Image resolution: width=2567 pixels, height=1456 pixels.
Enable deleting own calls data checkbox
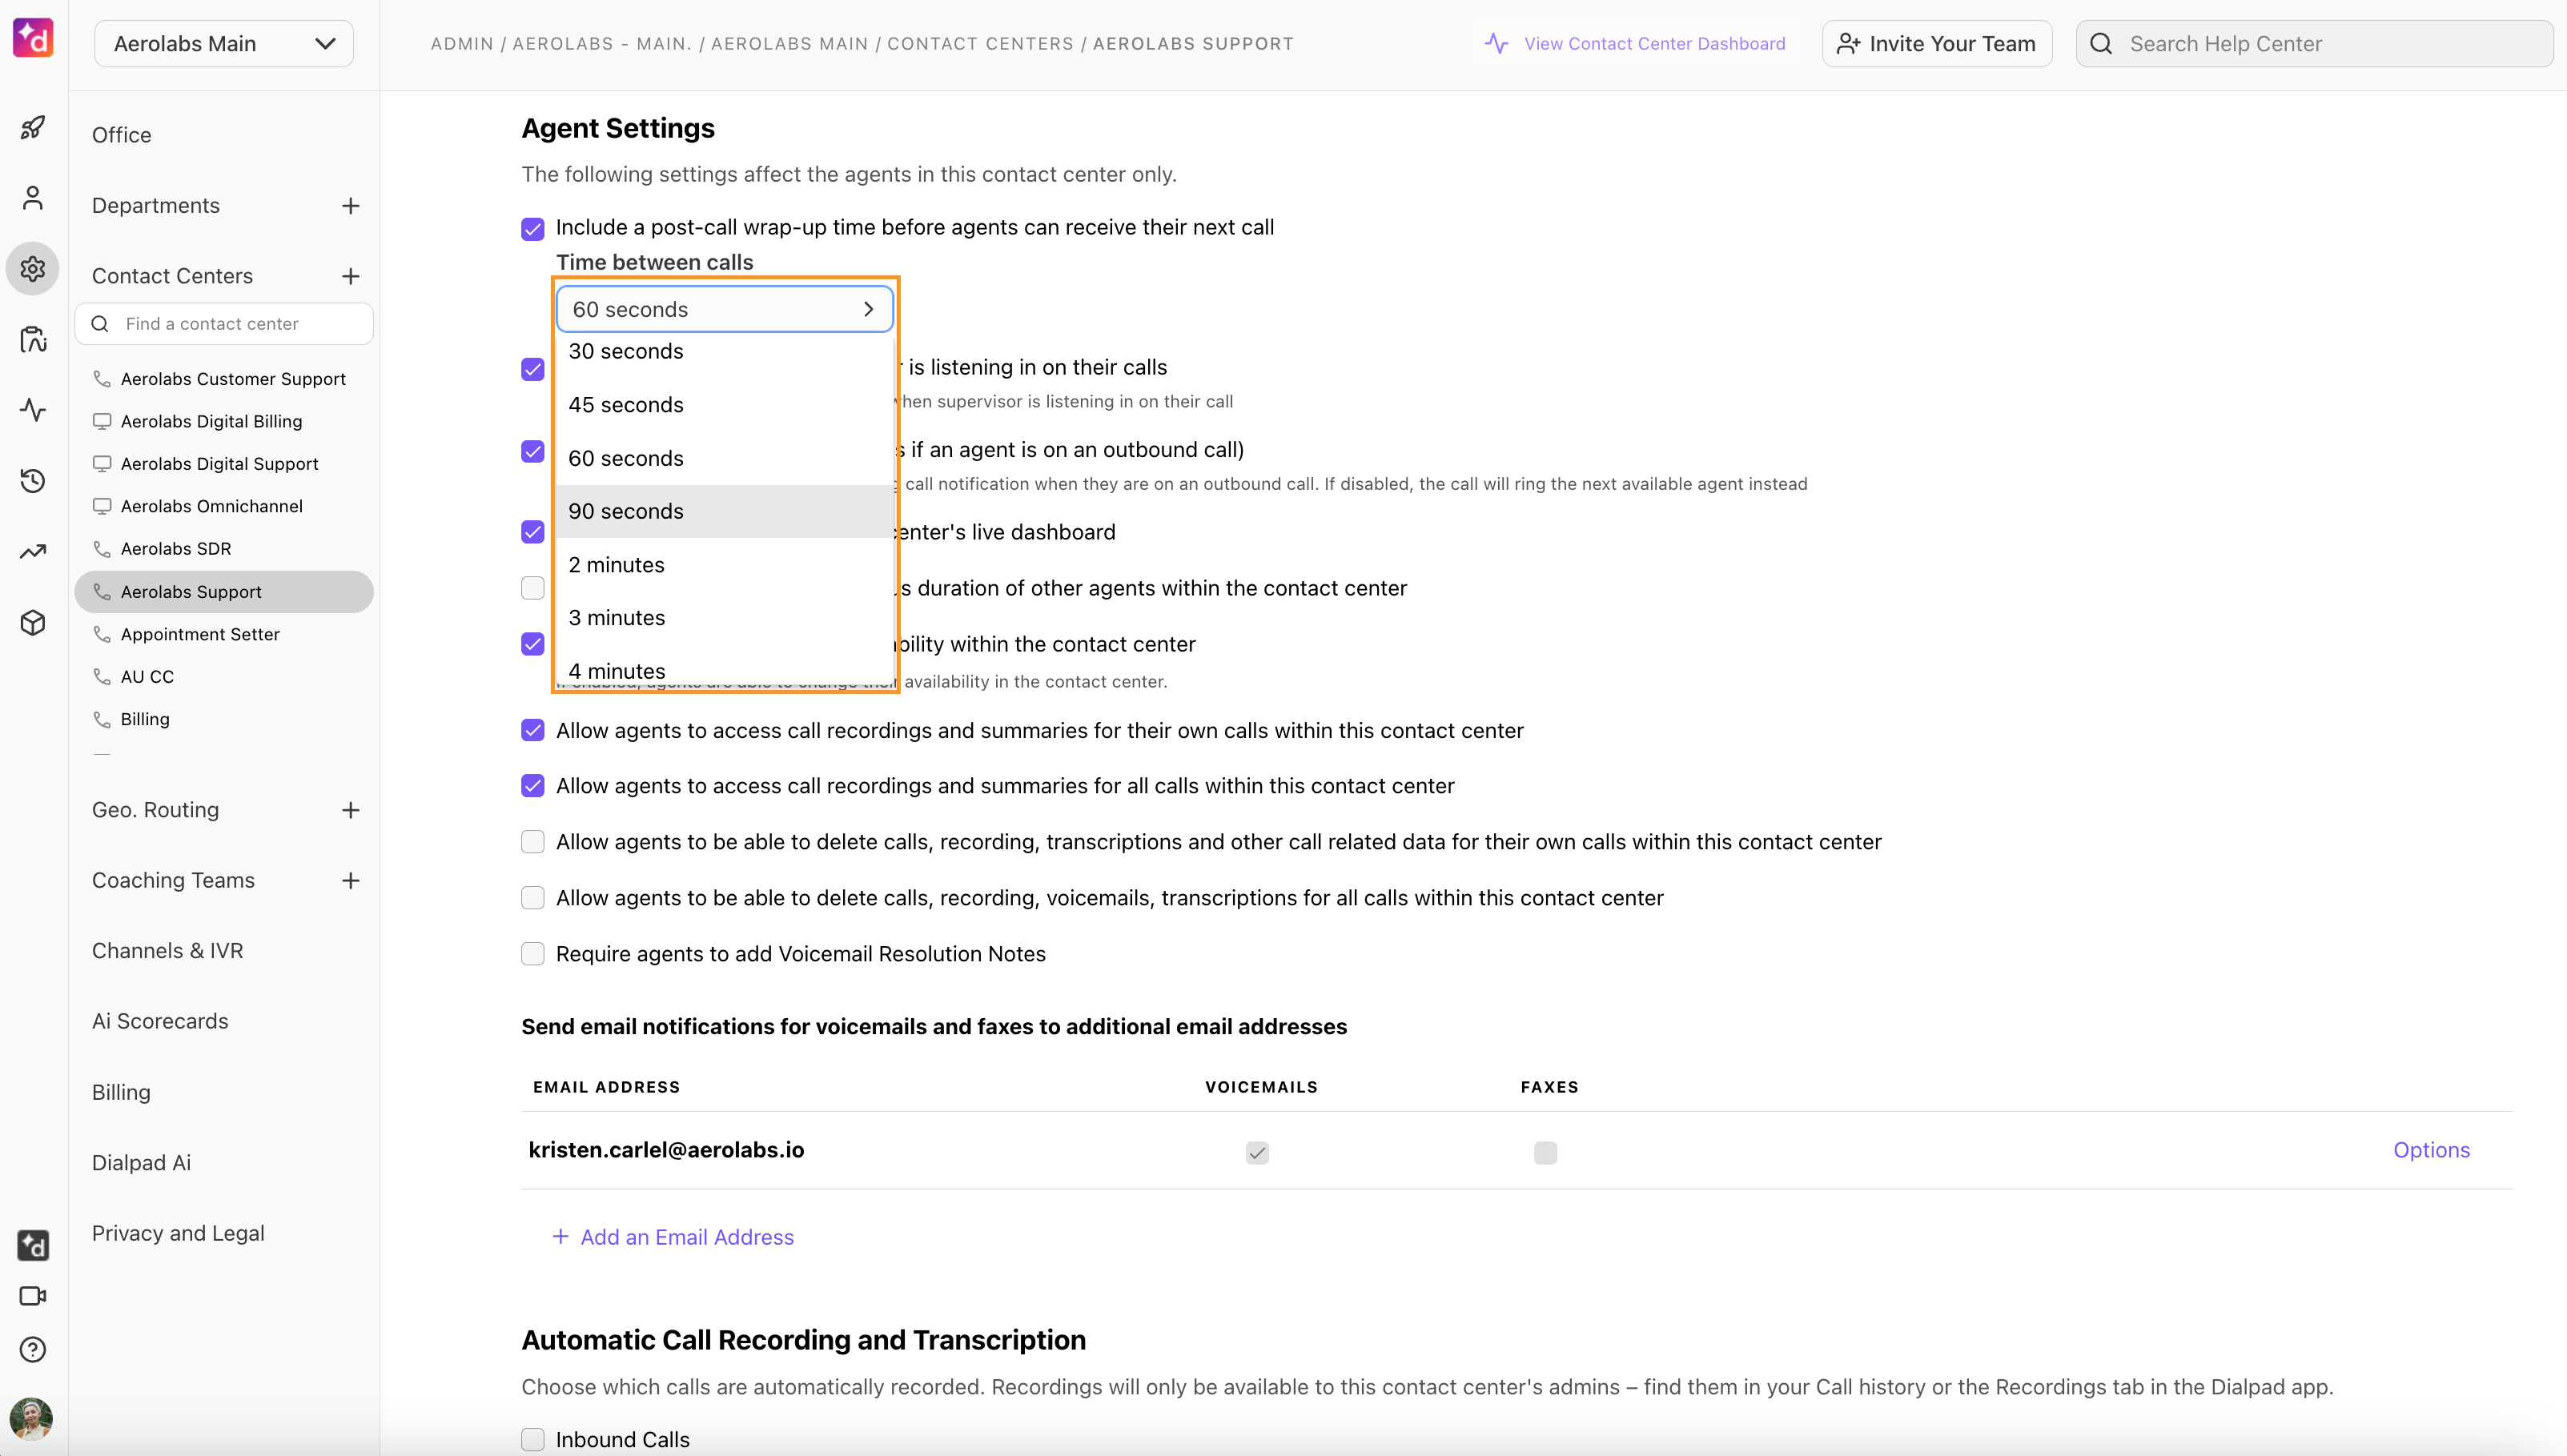[x=533, y=842]
